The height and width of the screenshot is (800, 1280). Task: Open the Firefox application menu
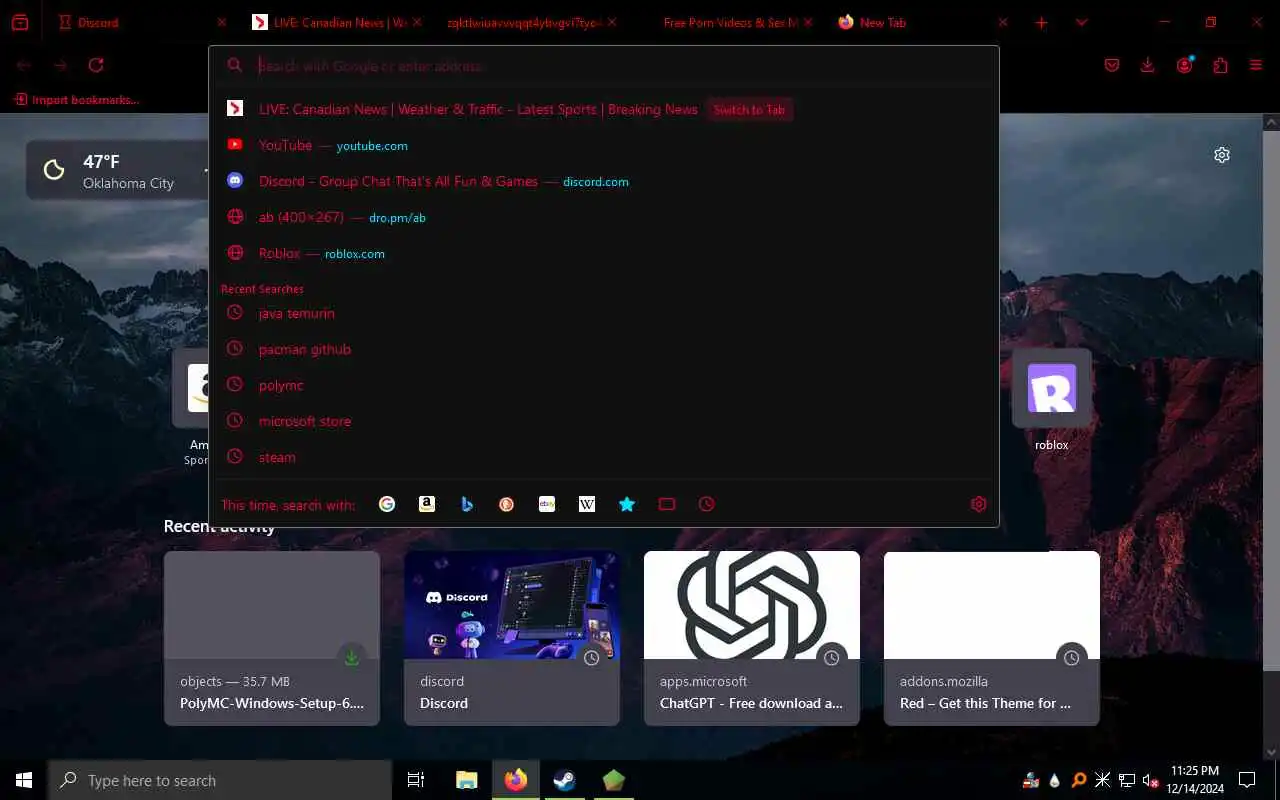1256,65
